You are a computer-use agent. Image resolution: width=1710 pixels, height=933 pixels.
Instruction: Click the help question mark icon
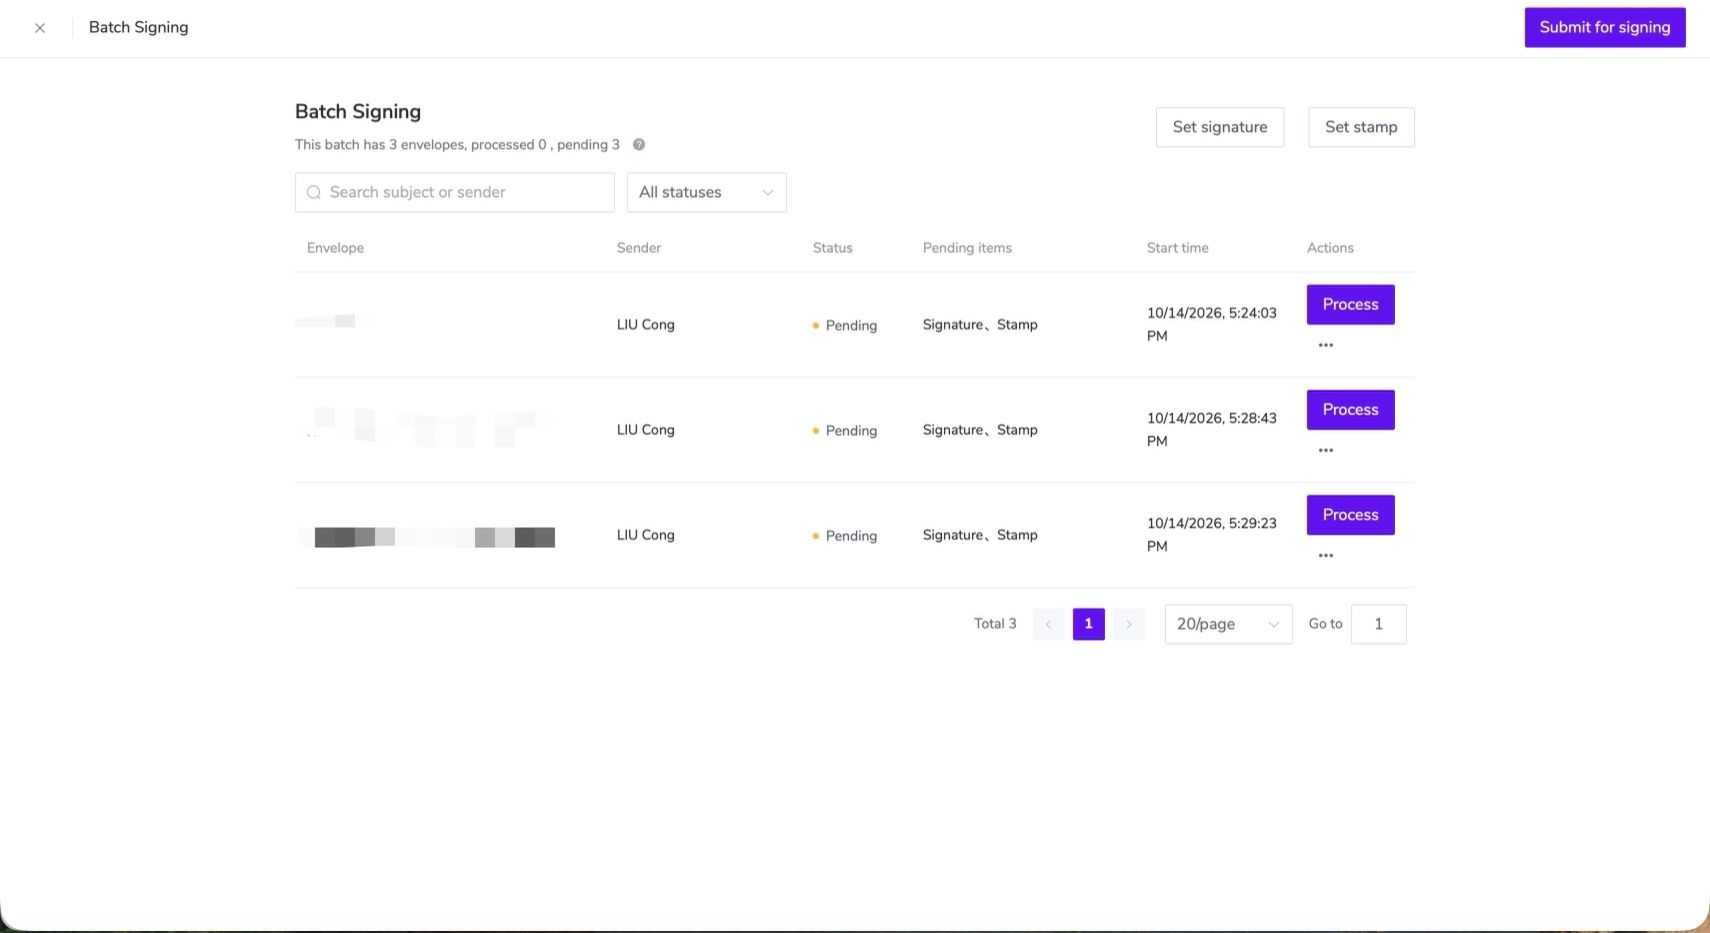click(x=639, y=144)
